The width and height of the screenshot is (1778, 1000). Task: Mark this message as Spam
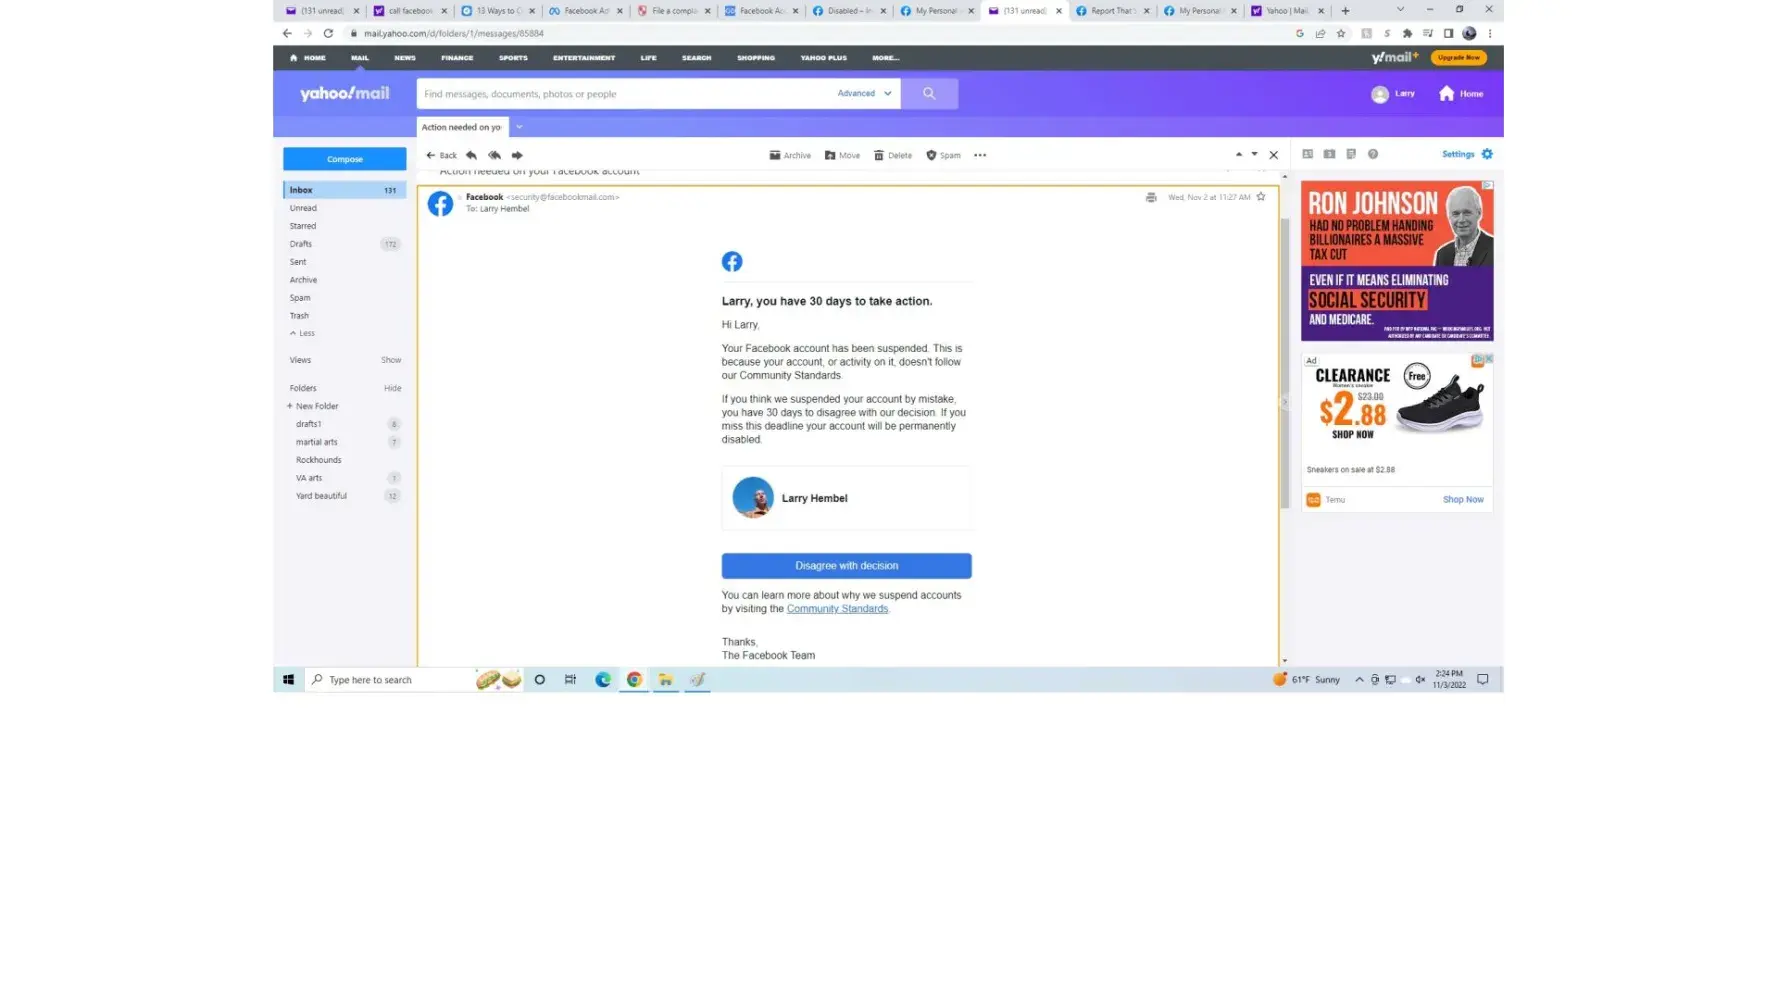point(943,155)
